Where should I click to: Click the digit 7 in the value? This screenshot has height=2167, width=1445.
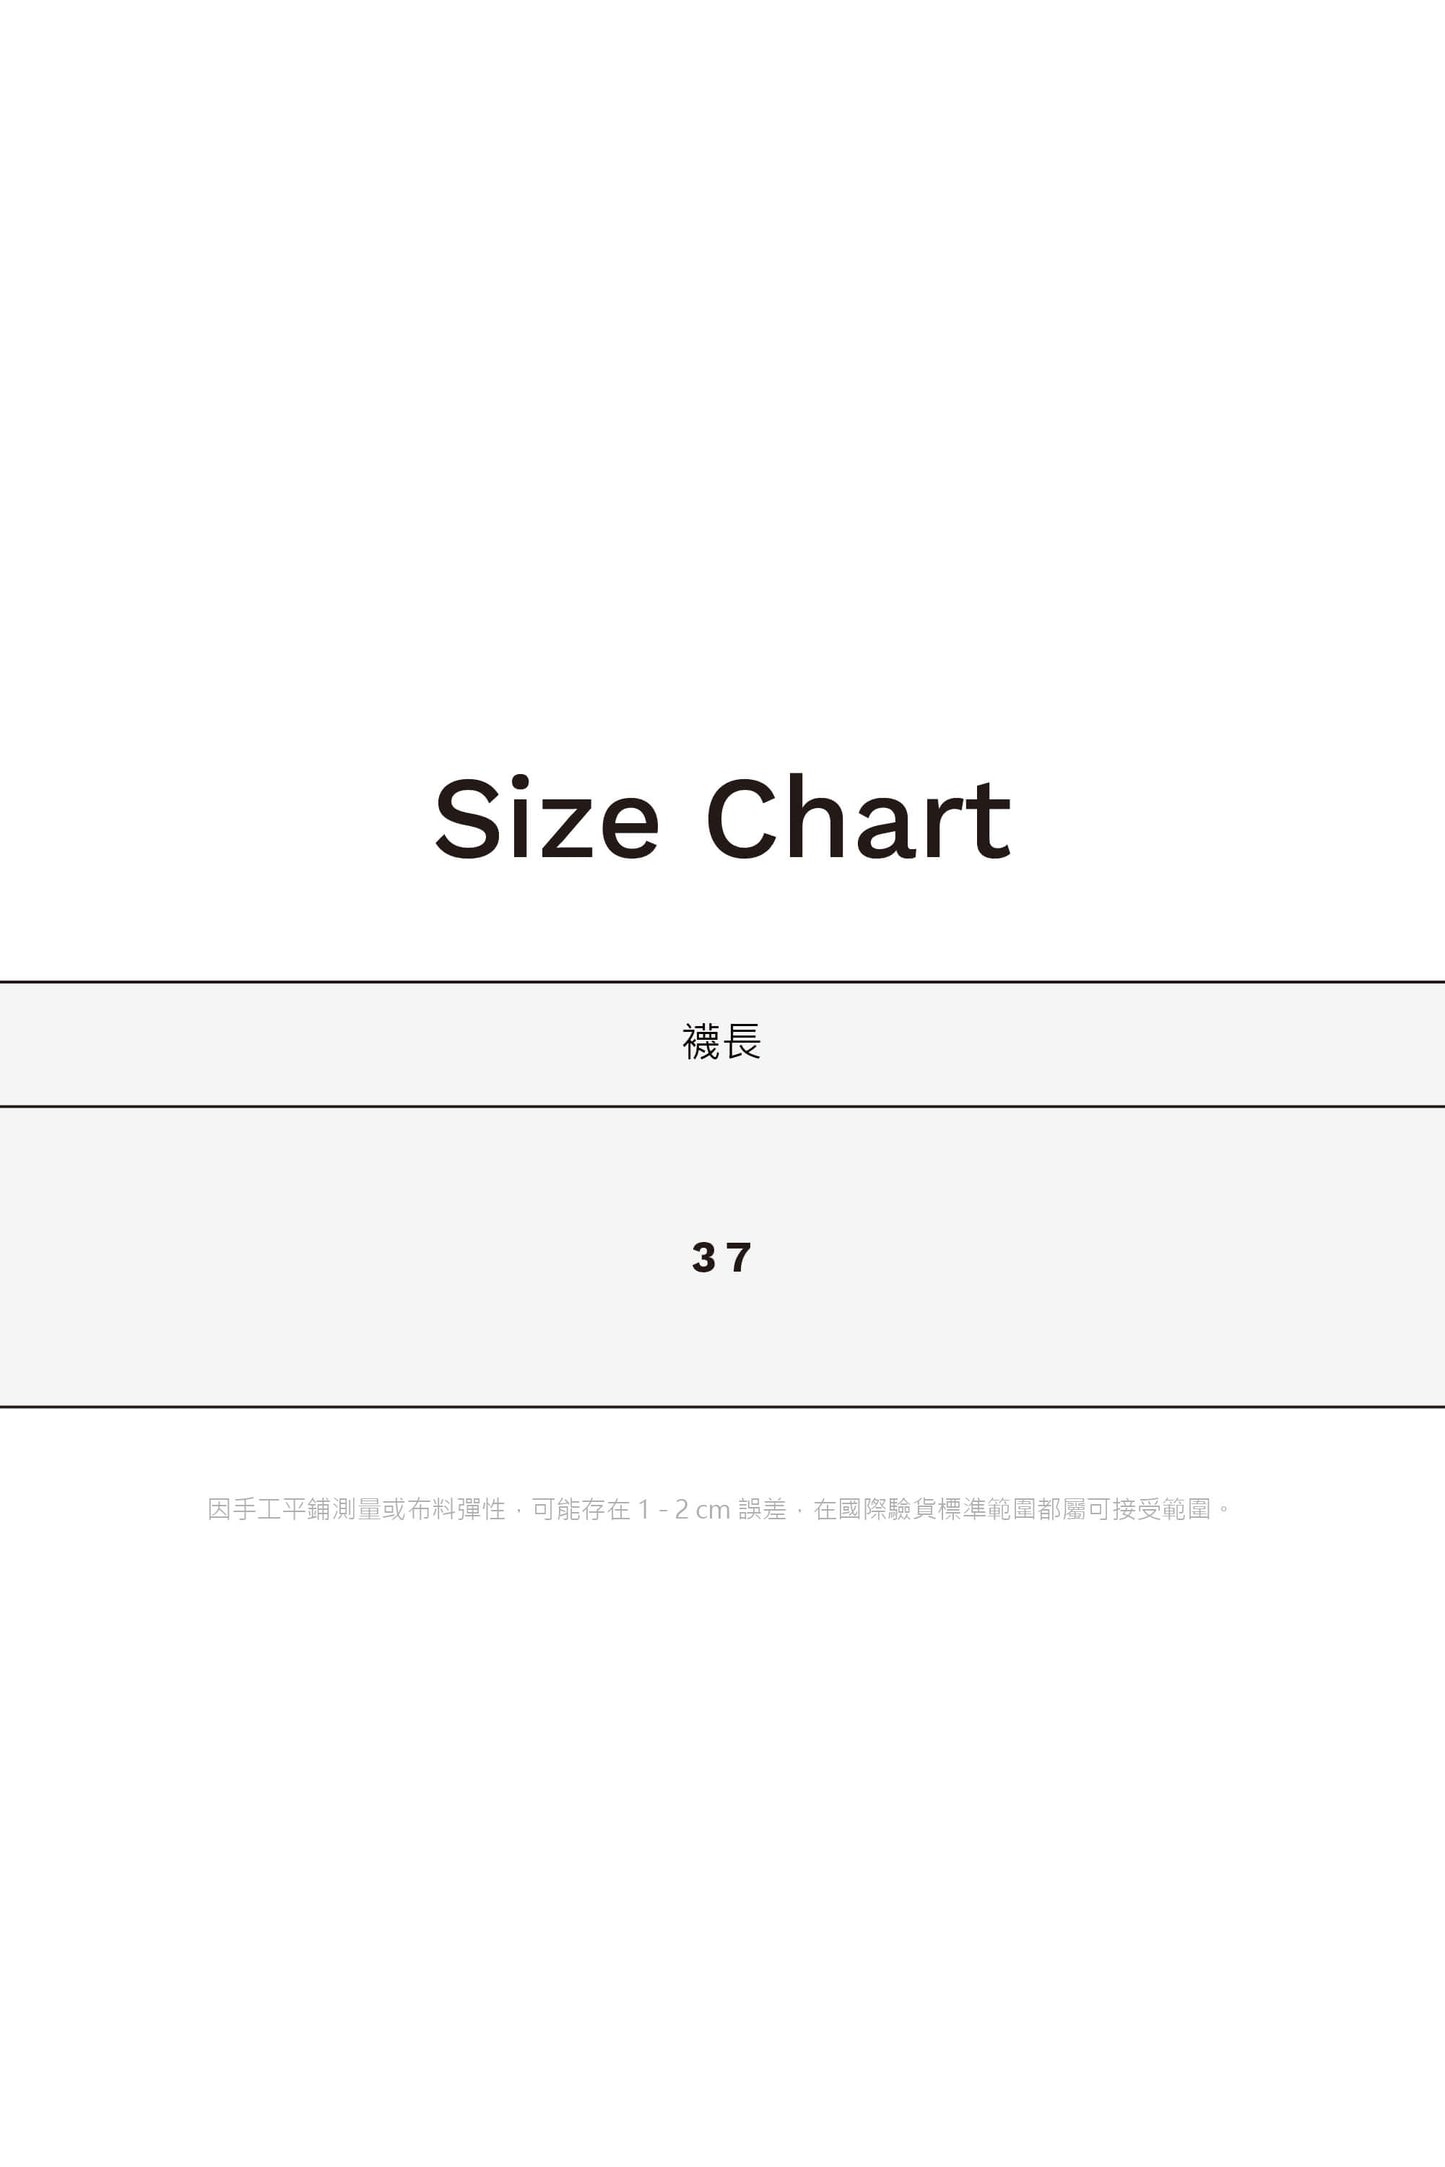tap(740, 1257)
